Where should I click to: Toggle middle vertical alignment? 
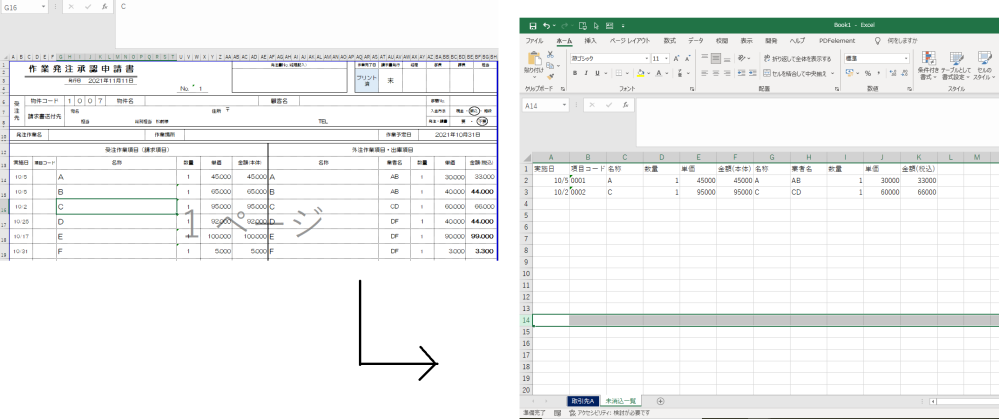(x=716, y=58)
